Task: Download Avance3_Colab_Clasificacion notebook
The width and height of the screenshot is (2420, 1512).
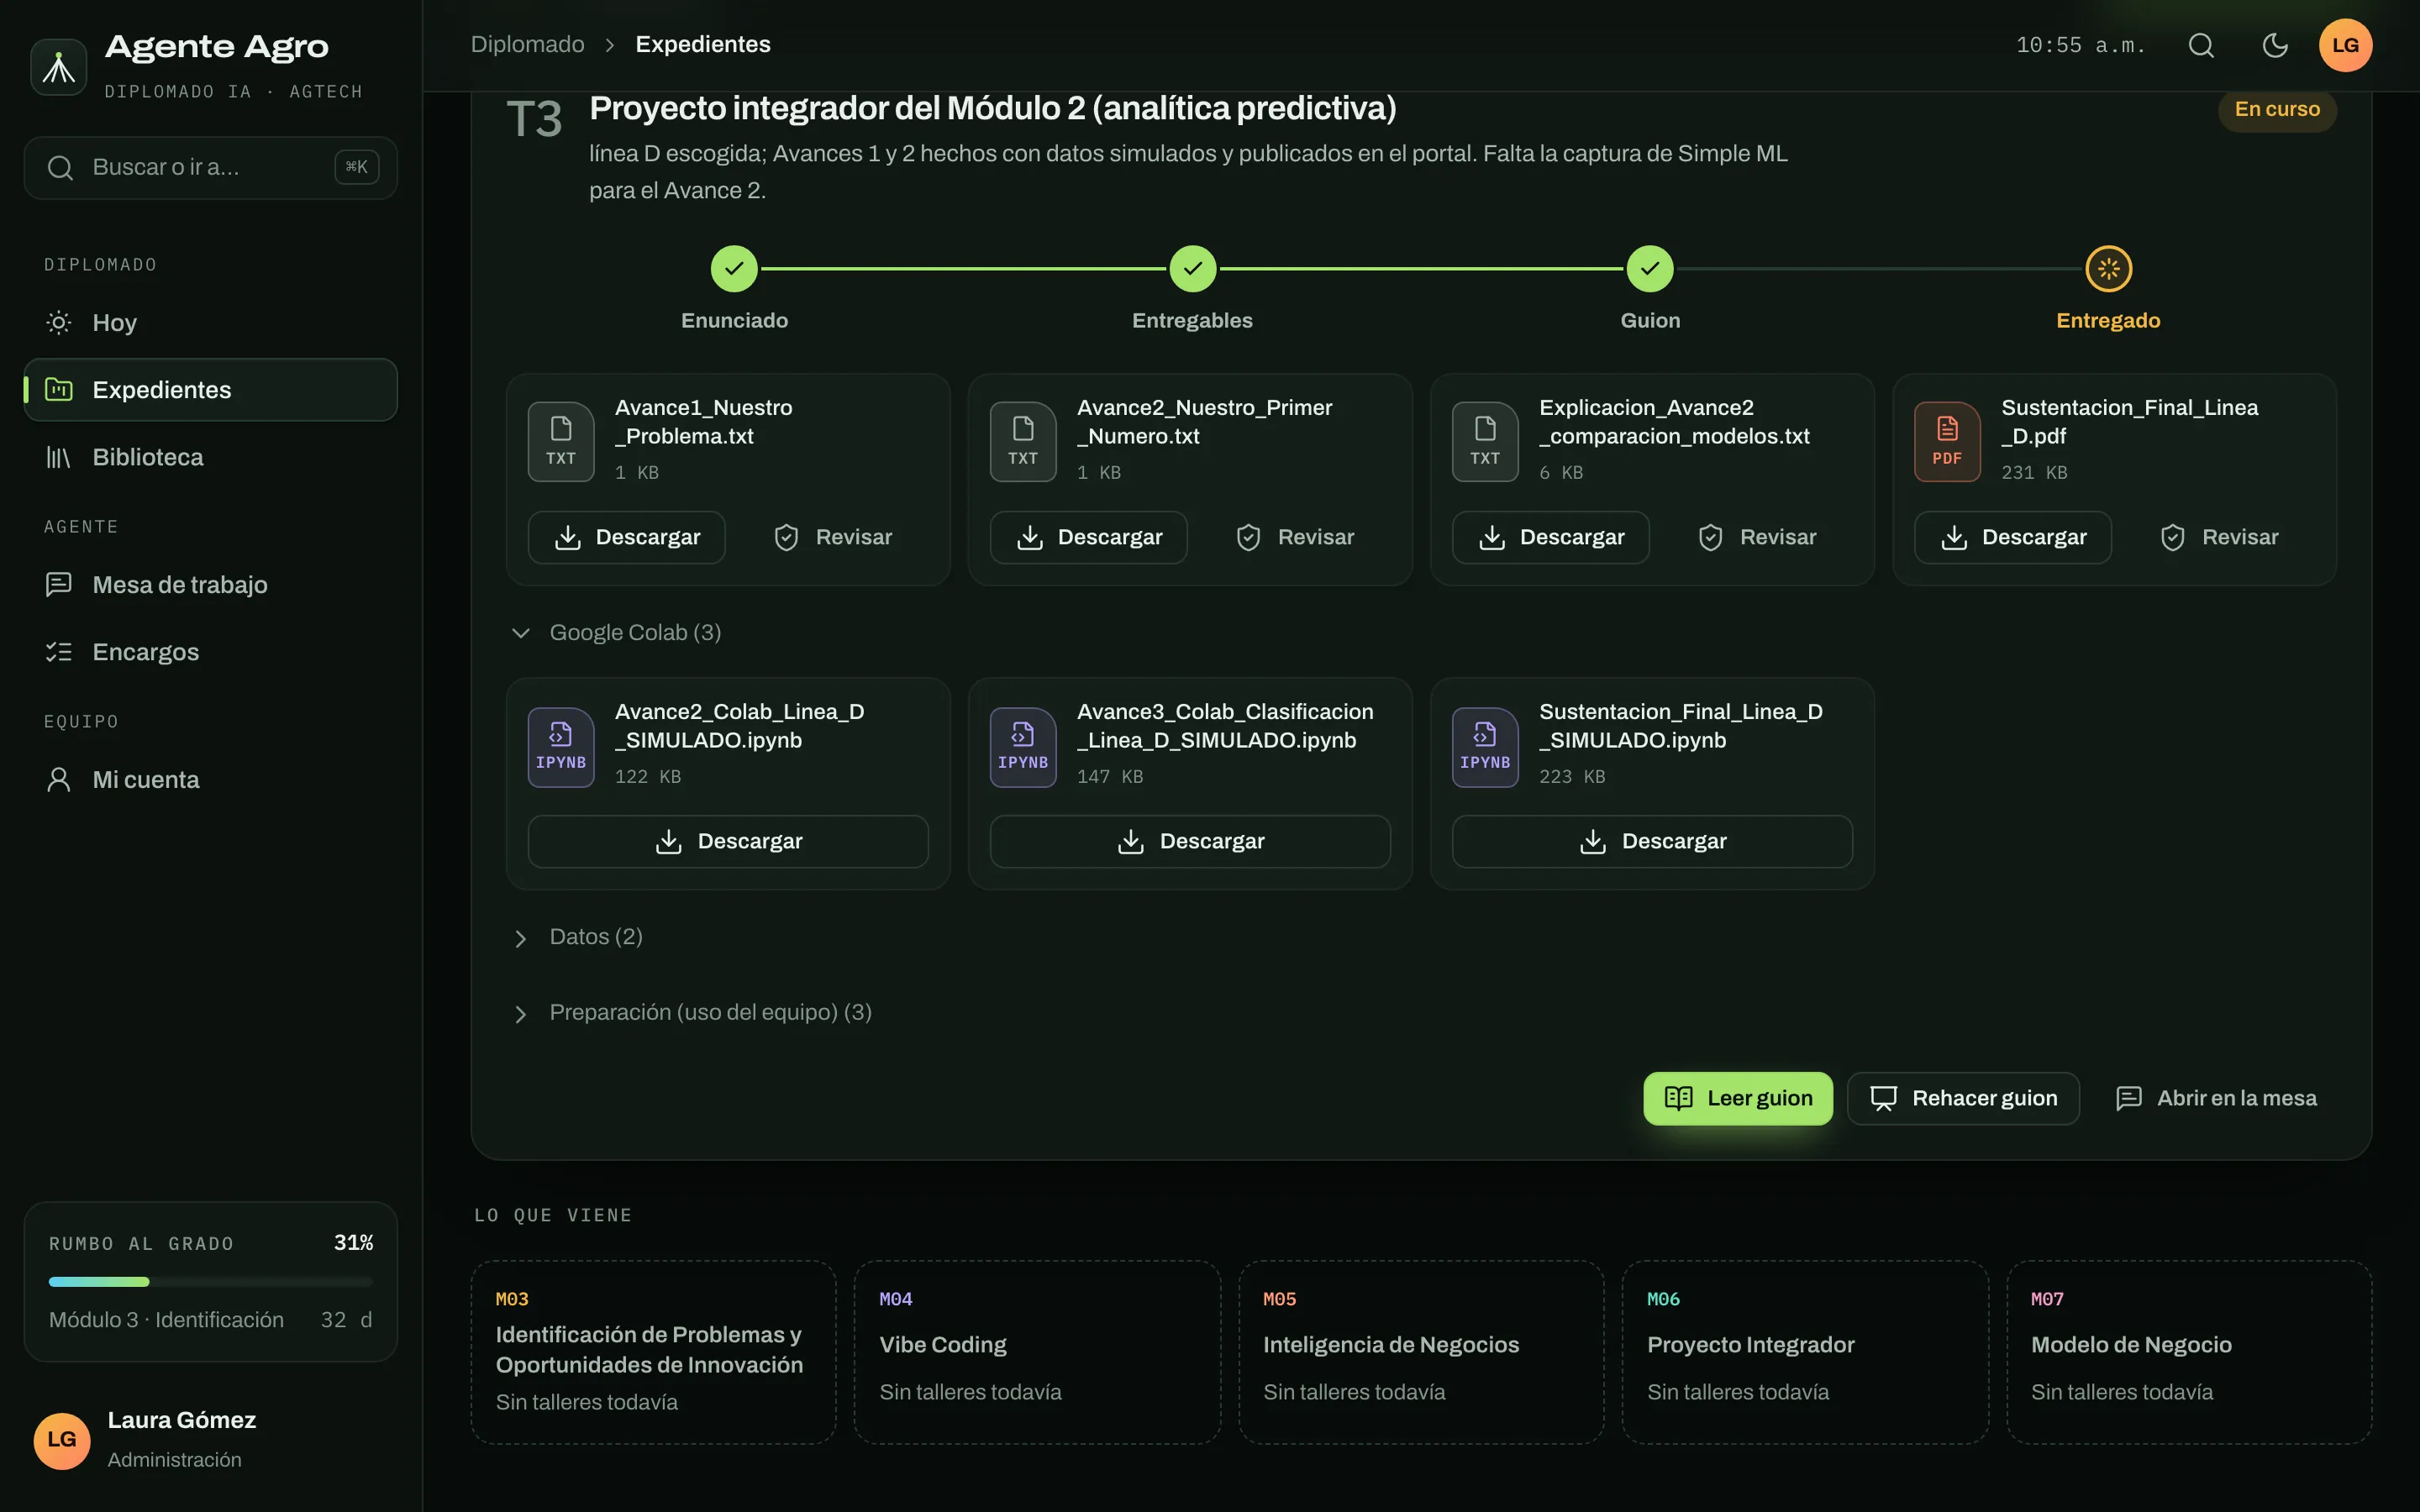Action: (x=1190, y=841)
